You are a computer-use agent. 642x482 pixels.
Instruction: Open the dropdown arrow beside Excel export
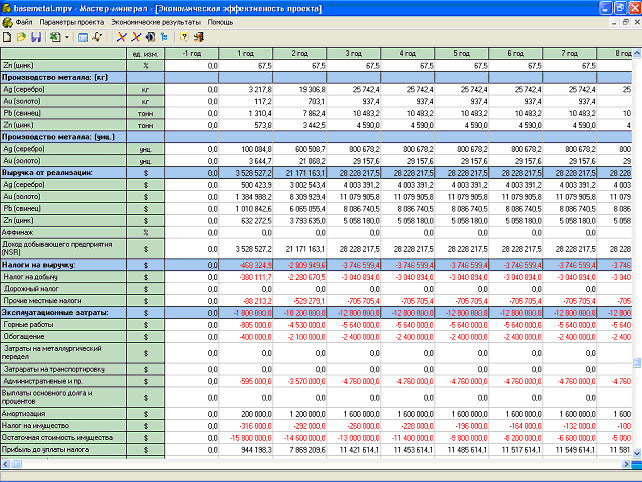click(x=66, y=37)
